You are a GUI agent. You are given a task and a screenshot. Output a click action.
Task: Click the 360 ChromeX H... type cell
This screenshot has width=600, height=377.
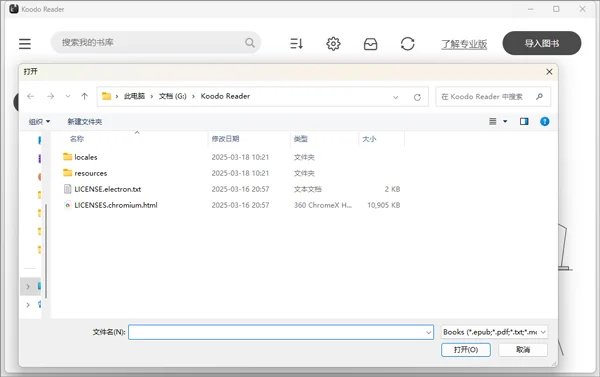(323, 205)
